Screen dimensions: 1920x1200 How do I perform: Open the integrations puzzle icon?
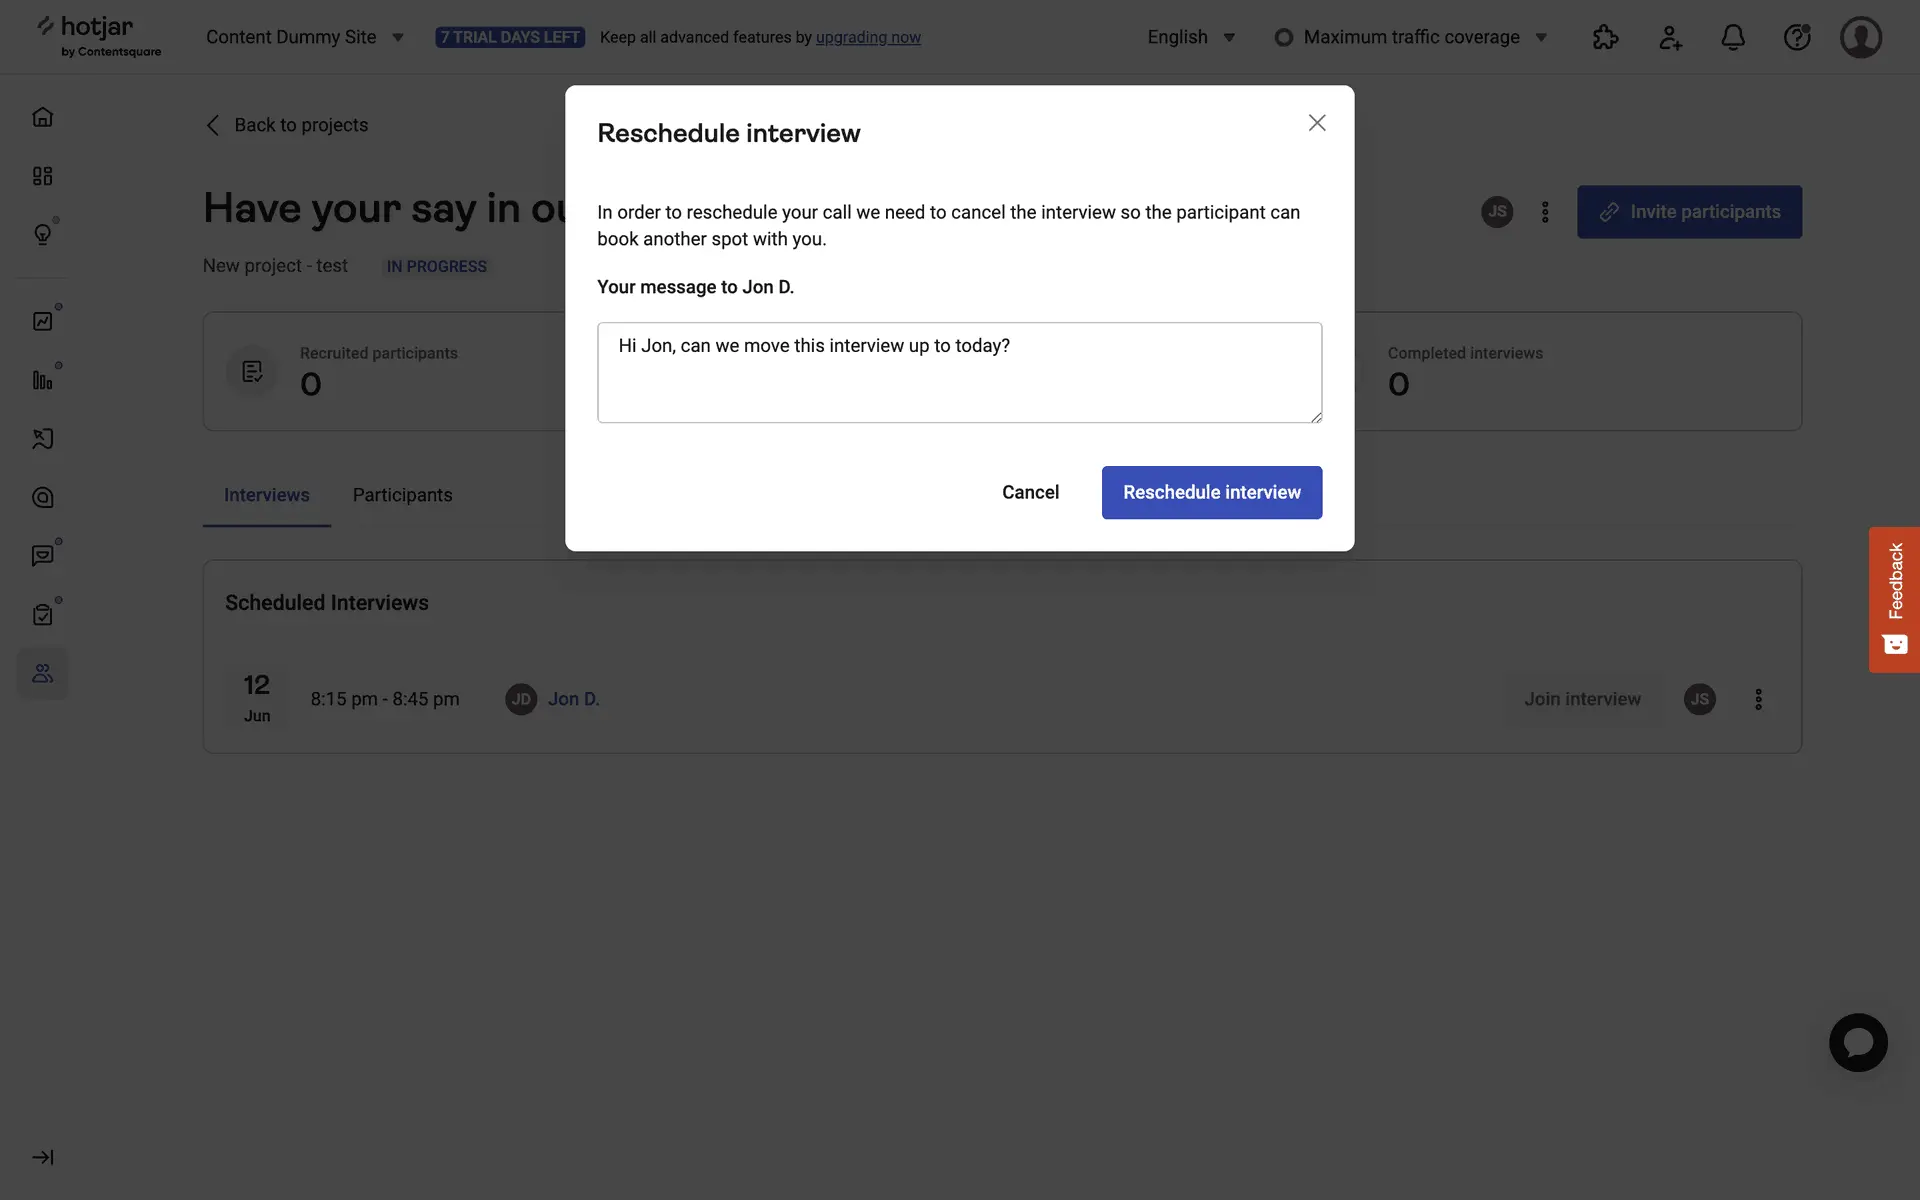[1605, 37]
